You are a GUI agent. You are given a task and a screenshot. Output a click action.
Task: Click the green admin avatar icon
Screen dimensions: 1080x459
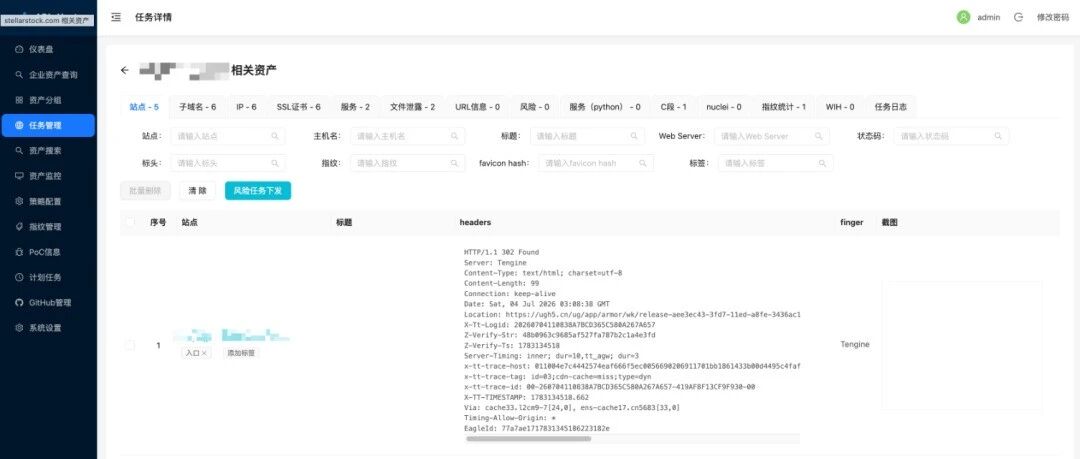963,17
